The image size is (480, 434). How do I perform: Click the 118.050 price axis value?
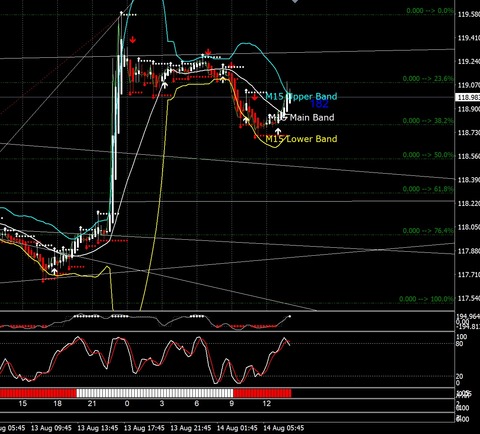click(x=469, y=227)
